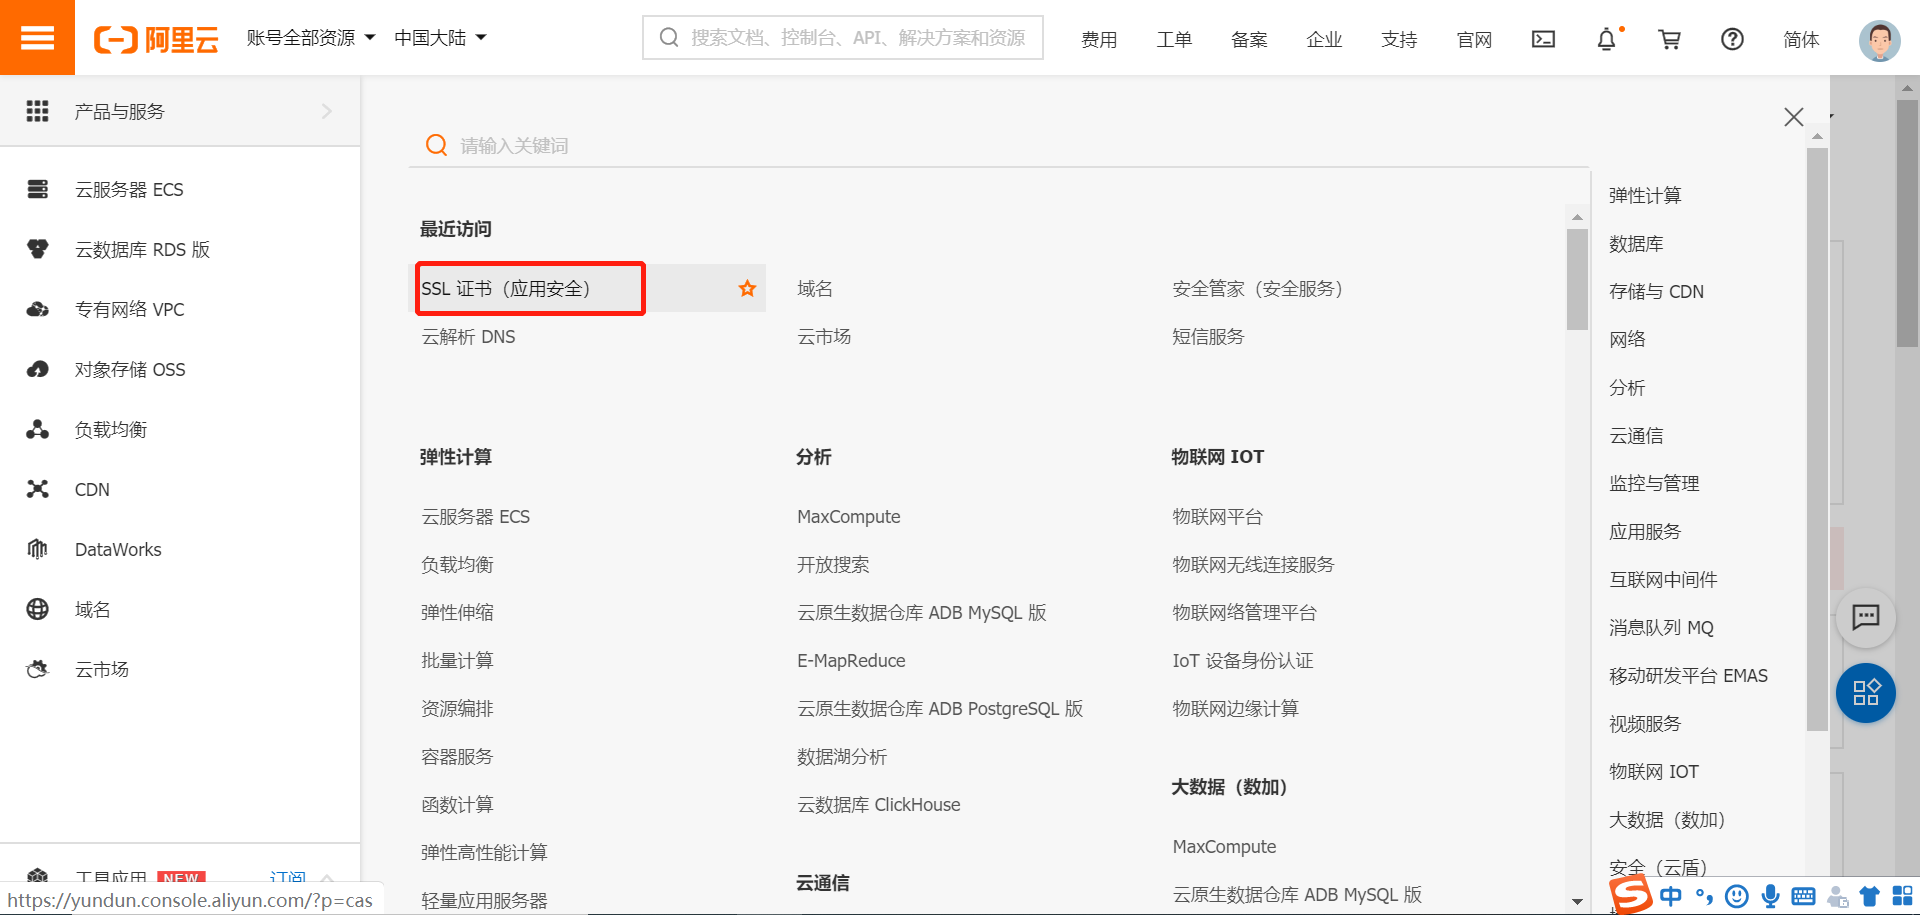Click the Sogou input method logo
The image size is (1920, 915).
click(1631, 894)
